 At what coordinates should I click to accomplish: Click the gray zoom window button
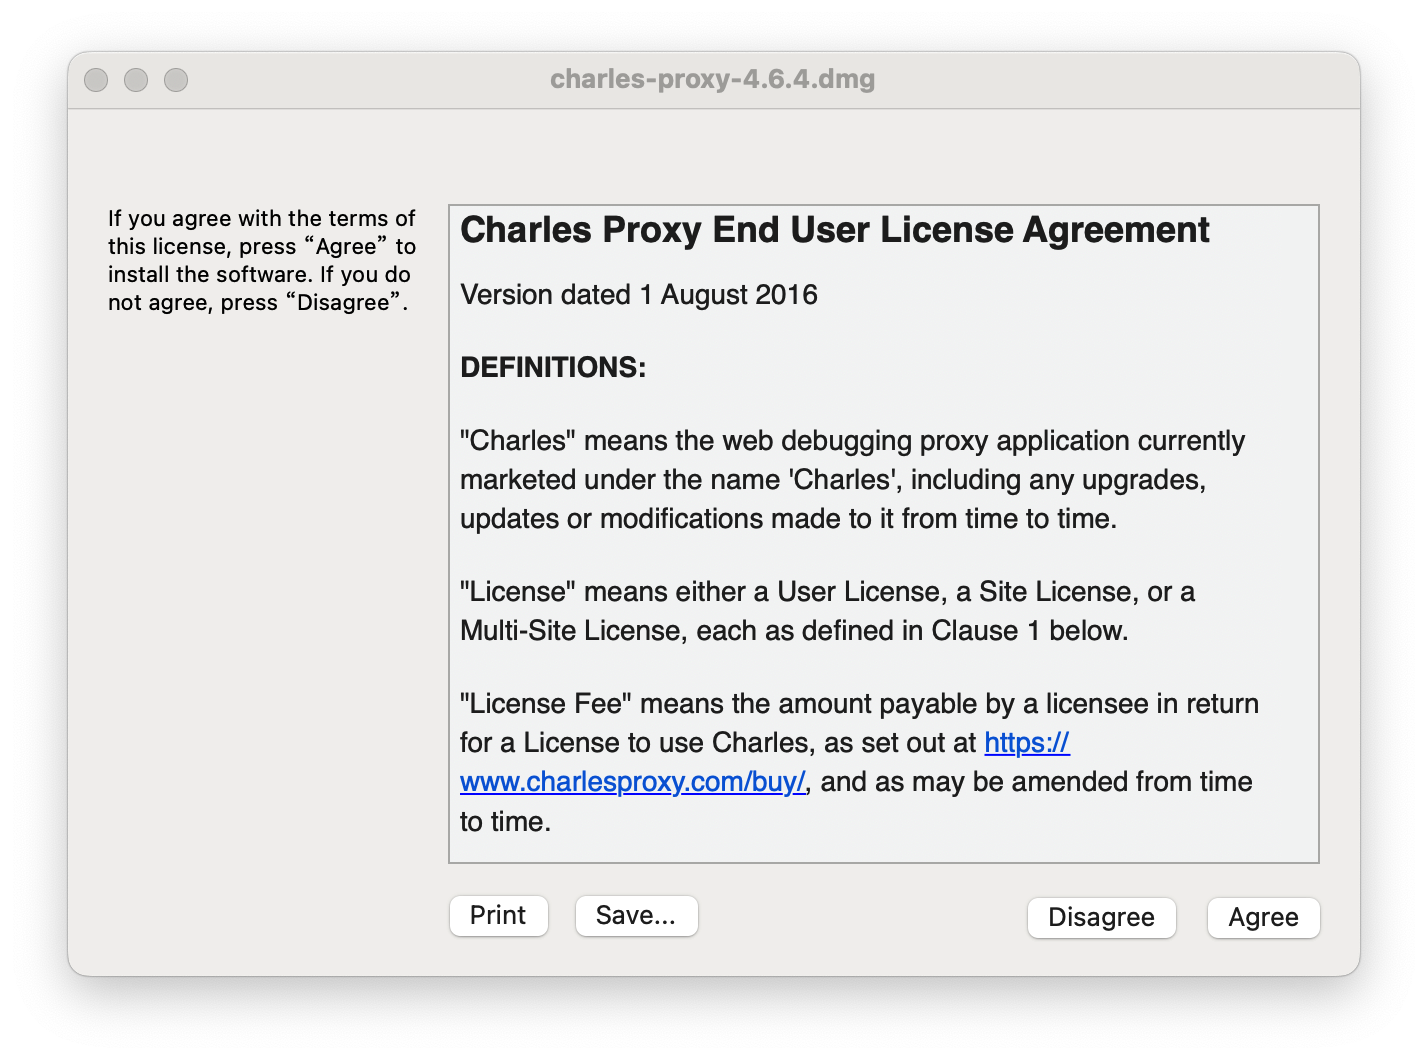coord(176,79)
